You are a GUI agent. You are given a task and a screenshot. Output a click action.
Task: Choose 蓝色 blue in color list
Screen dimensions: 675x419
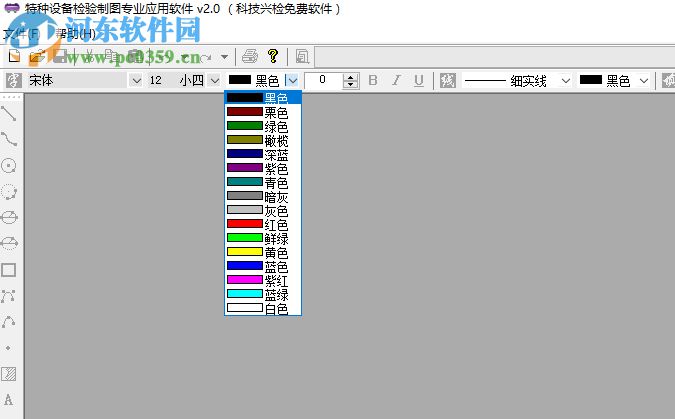(263, 266)
